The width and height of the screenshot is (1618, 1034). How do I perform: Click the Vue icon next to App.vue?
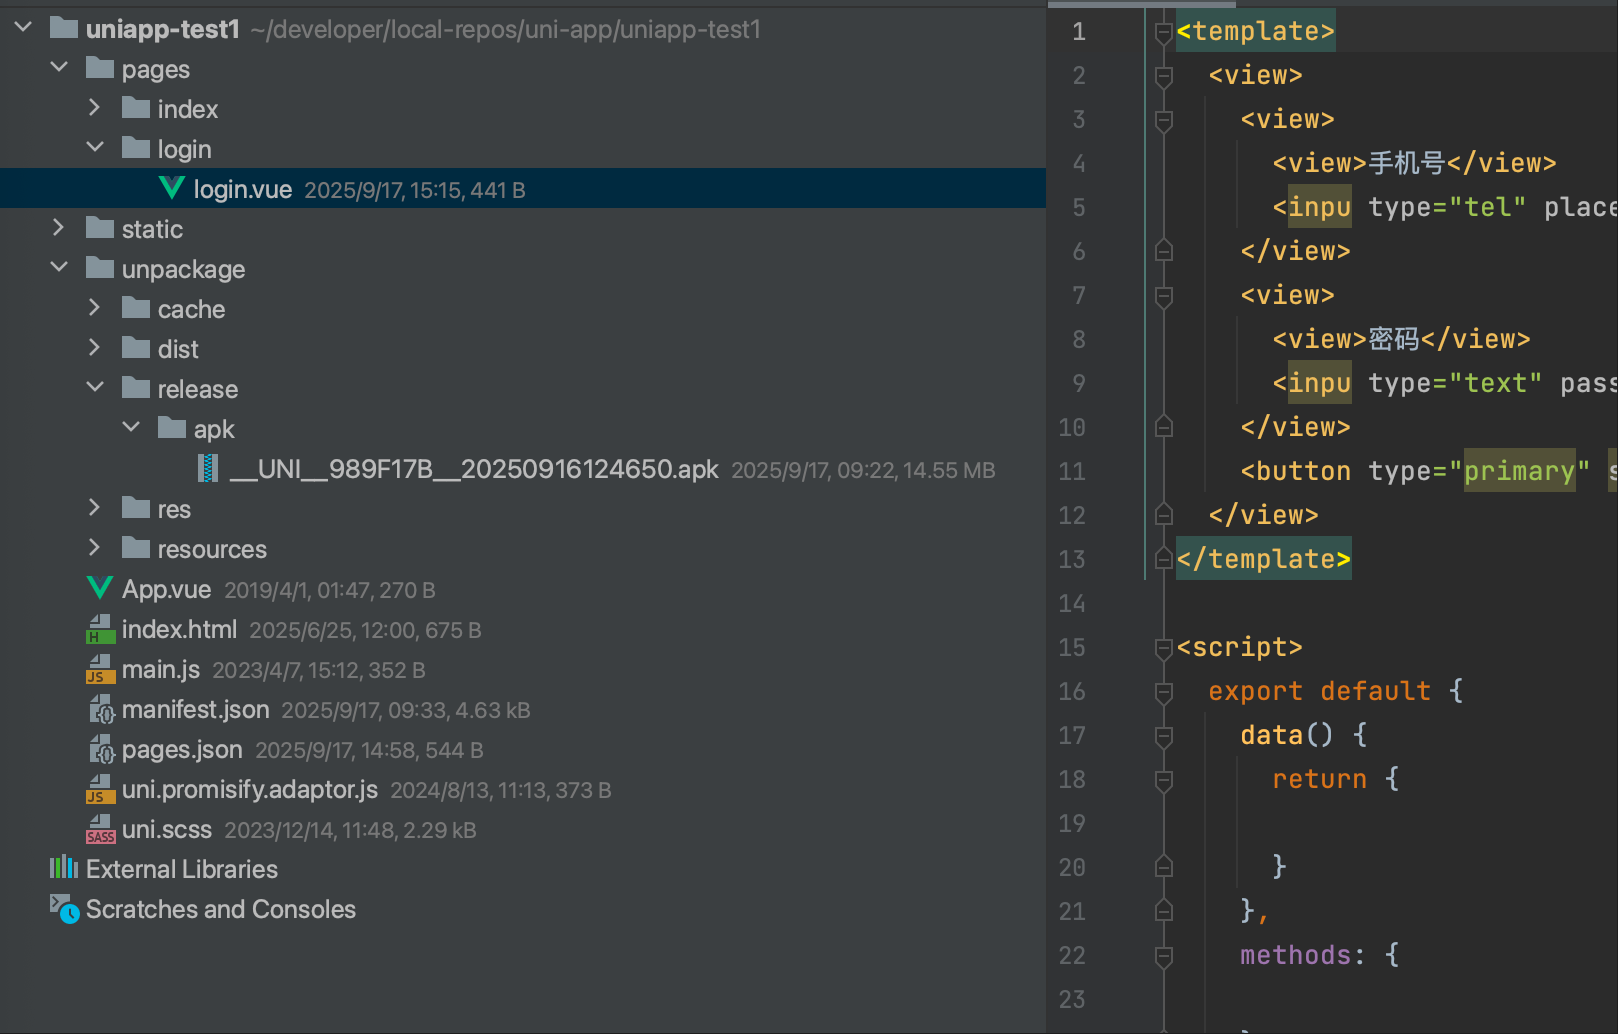click(100, 588)
